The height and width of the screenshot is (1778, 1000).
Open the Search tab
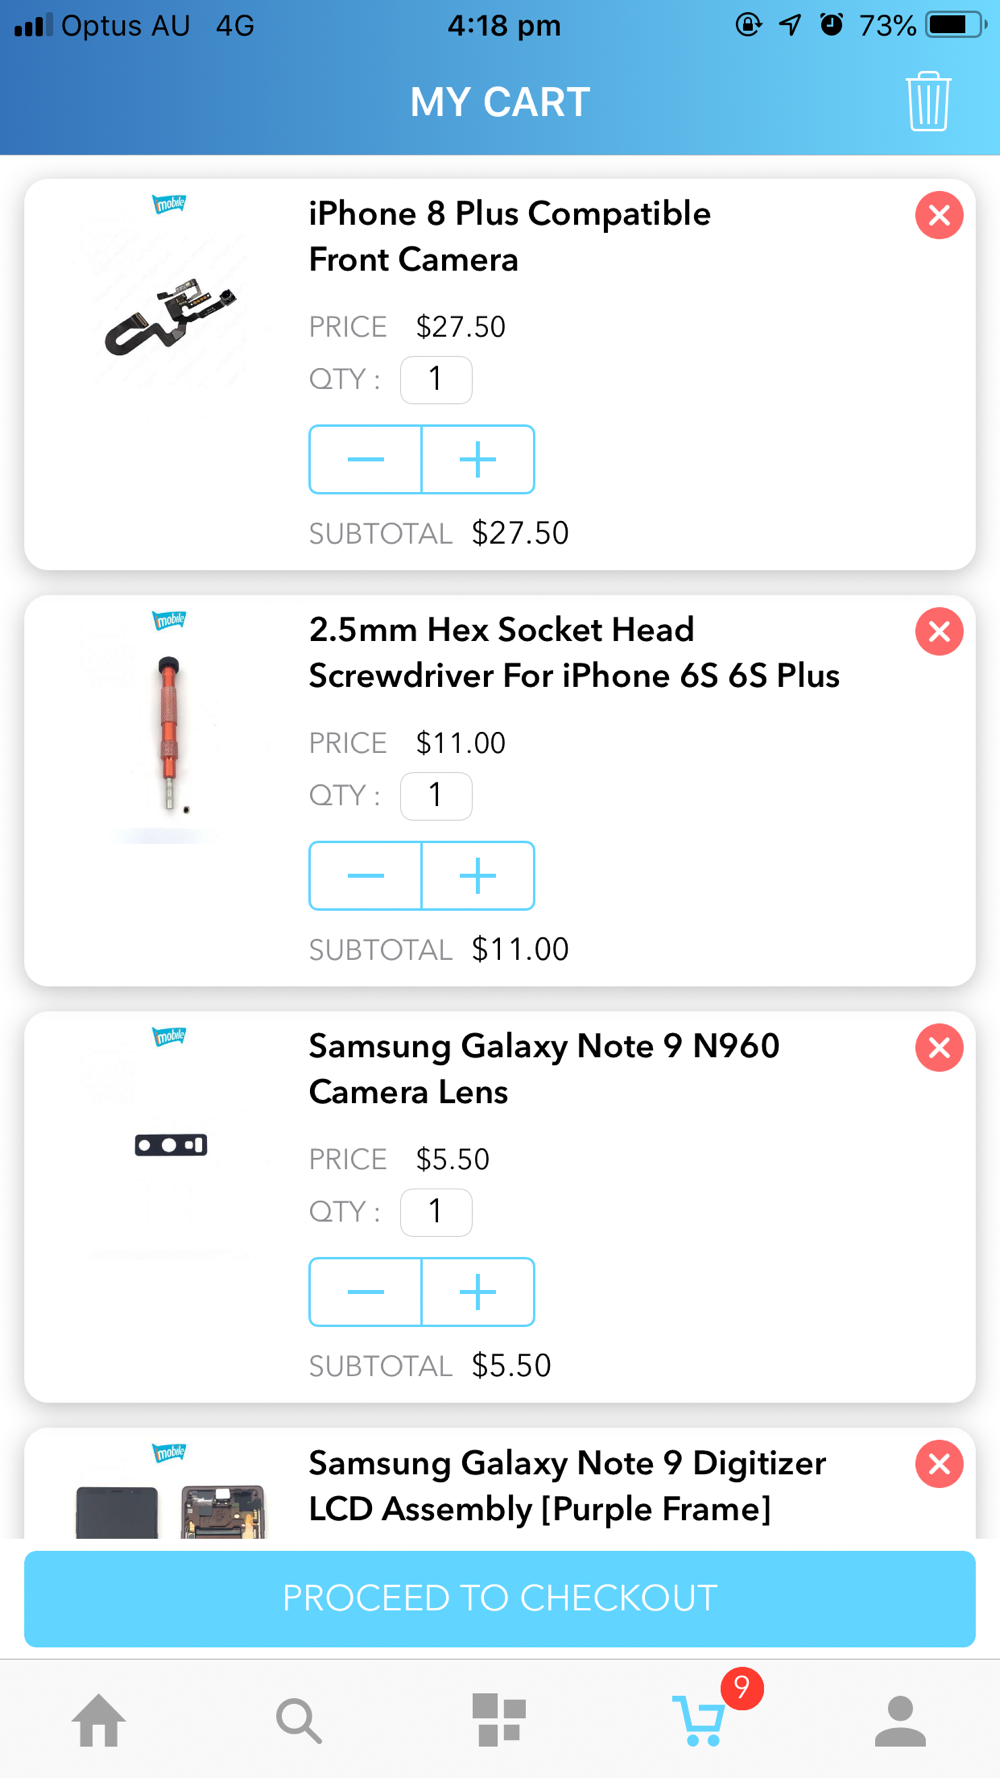coord(298,1720)
